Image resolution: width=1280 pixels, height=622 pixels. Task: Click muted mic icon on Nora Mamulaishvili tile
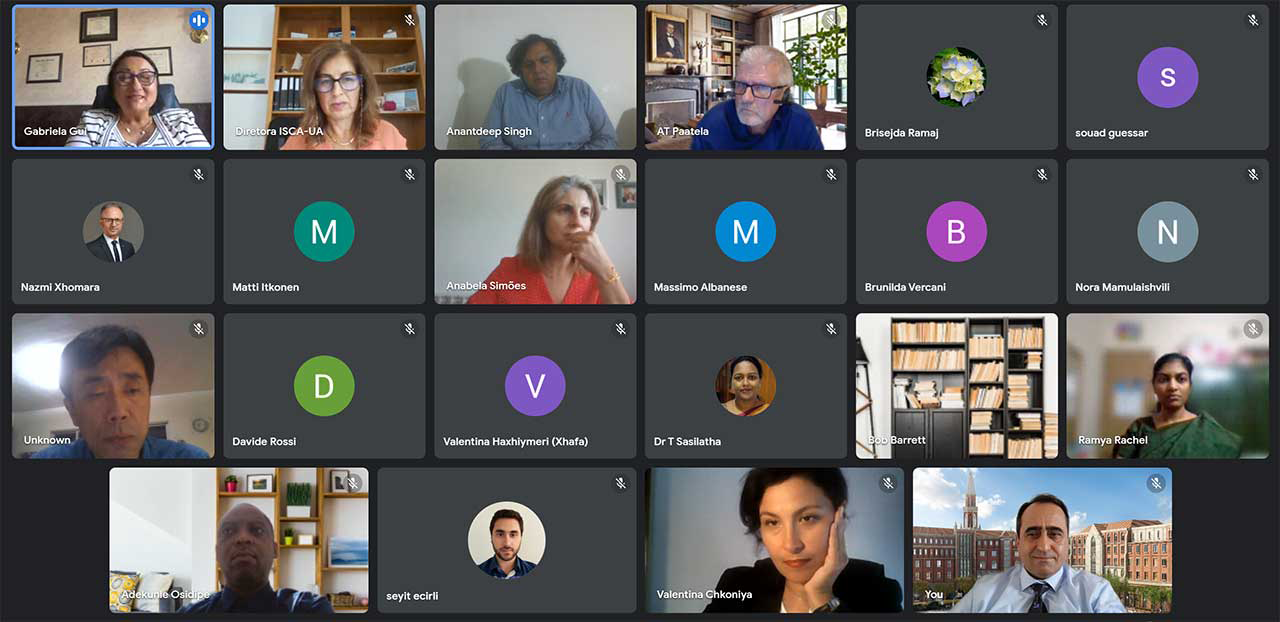pyautogui.click(x=1253, y=174)
